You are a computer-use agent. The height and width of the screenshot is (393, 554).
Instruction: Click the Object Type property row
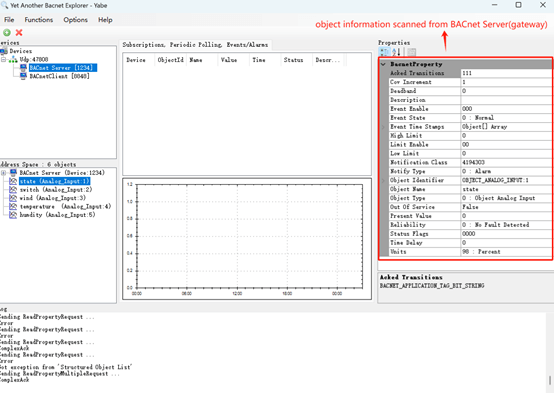point(470,198)
